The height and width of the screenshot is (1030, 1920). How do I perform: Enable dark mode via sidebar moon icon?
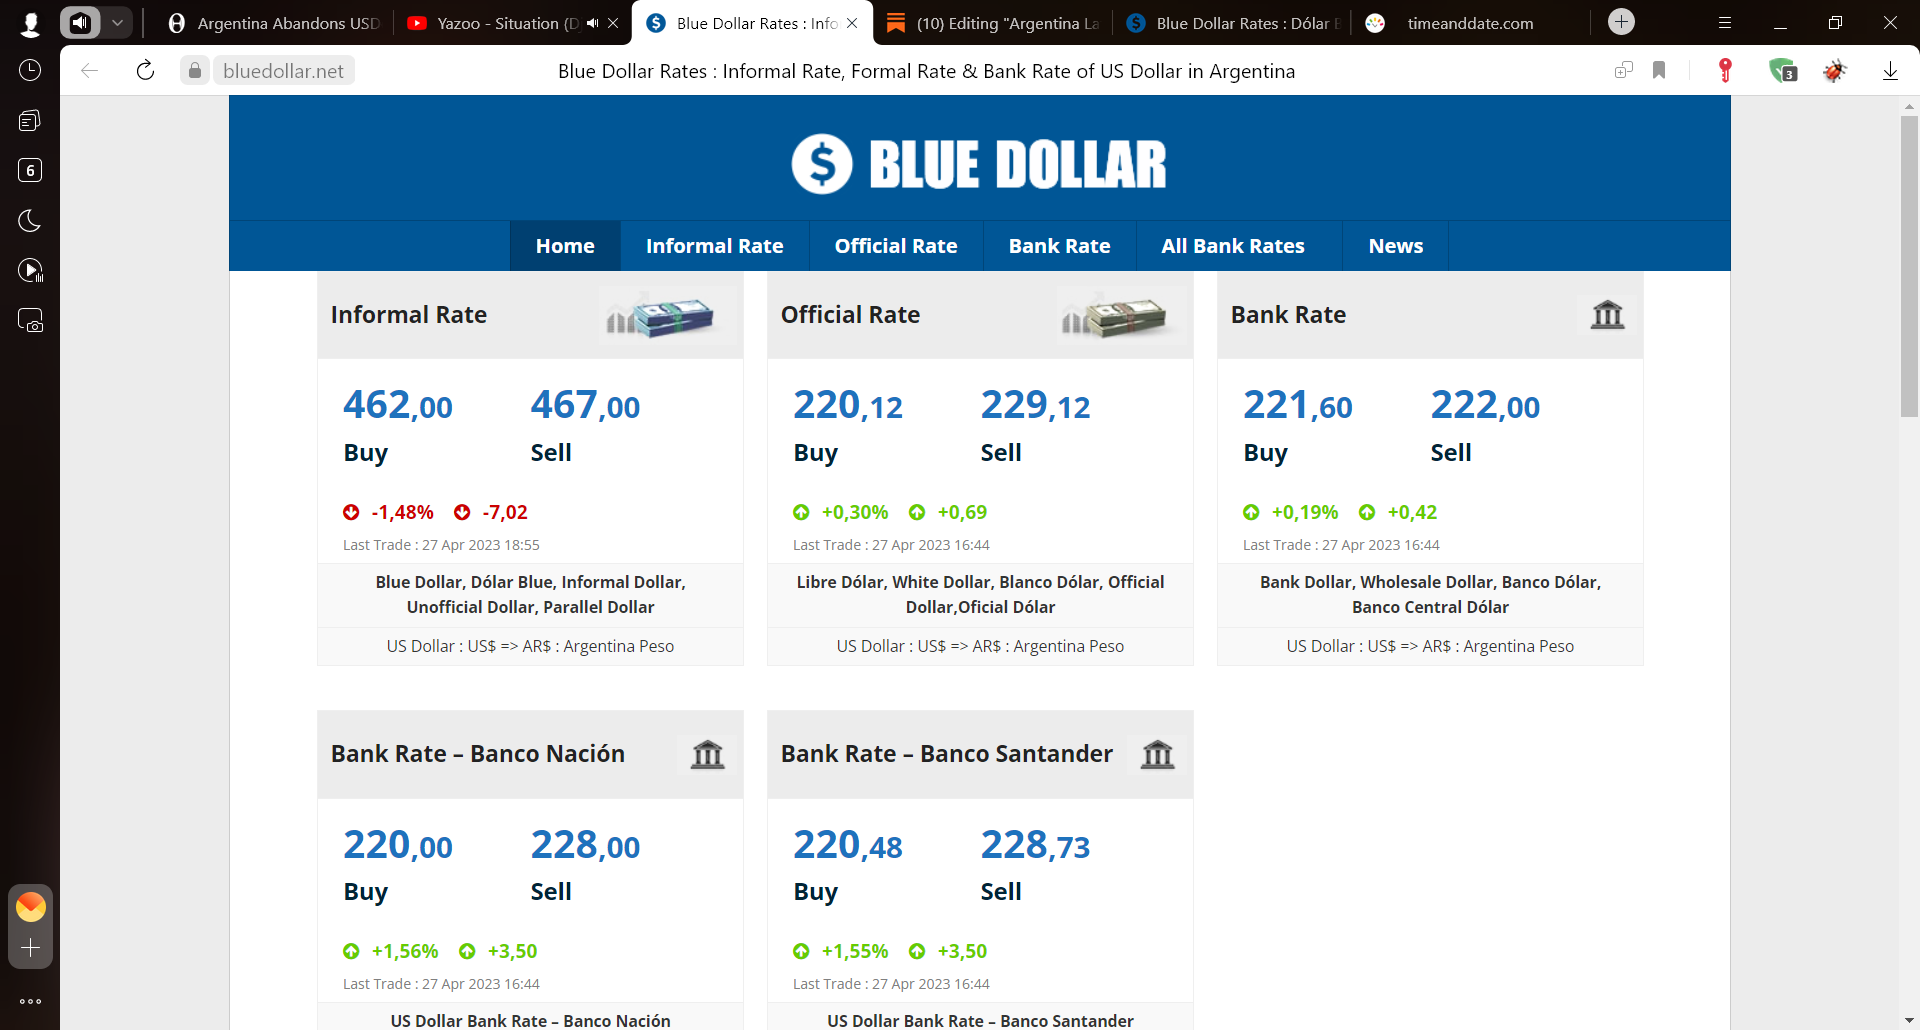30,221
